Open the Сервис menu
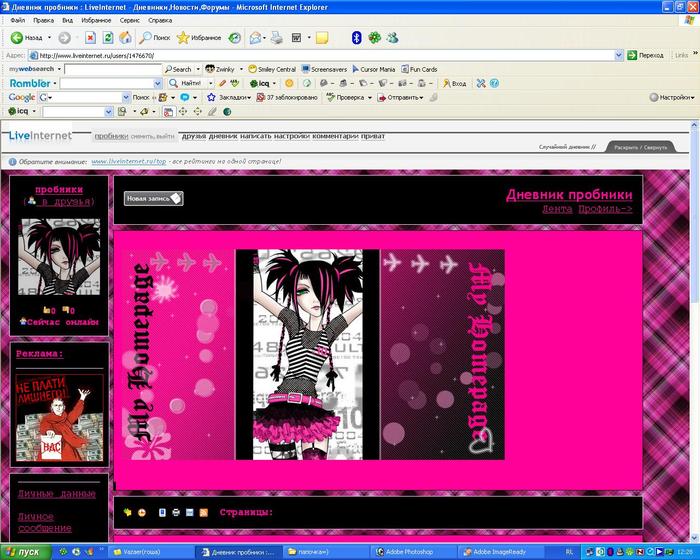The height and width of the screenshot is (560, 700). coord(129,21)
